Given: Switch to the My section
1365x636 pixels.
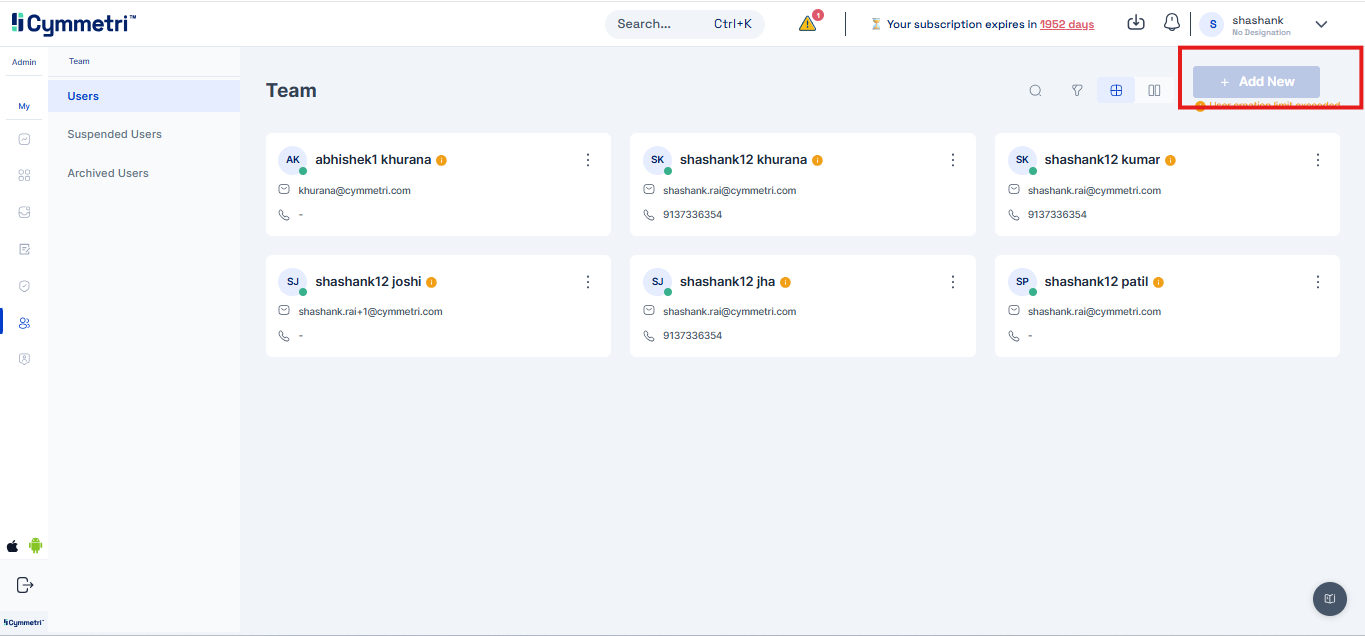Looking at the screenshot, I should pos(24,106).
